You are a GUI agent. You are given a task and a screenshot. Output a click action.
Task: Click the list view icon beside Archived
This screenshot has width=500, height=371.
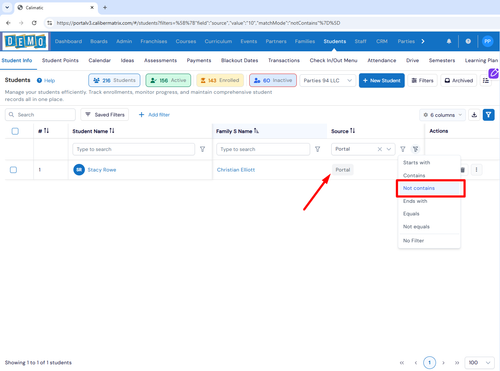486,81
